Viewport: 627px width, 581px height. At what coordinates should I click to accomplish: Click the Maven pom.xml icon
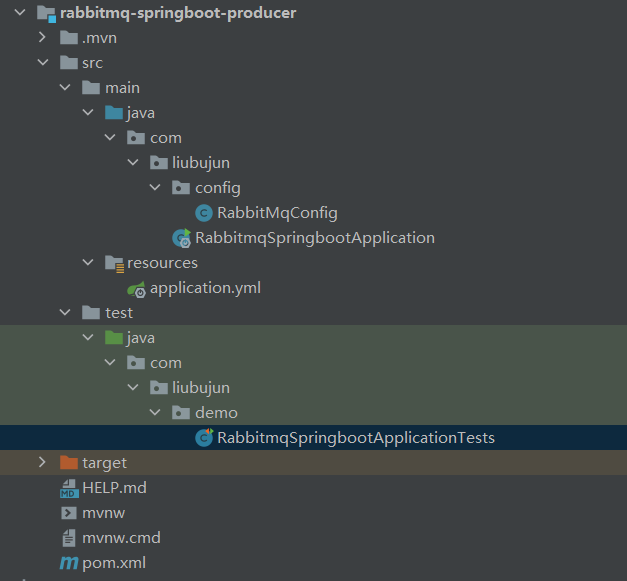coord(69,563)
